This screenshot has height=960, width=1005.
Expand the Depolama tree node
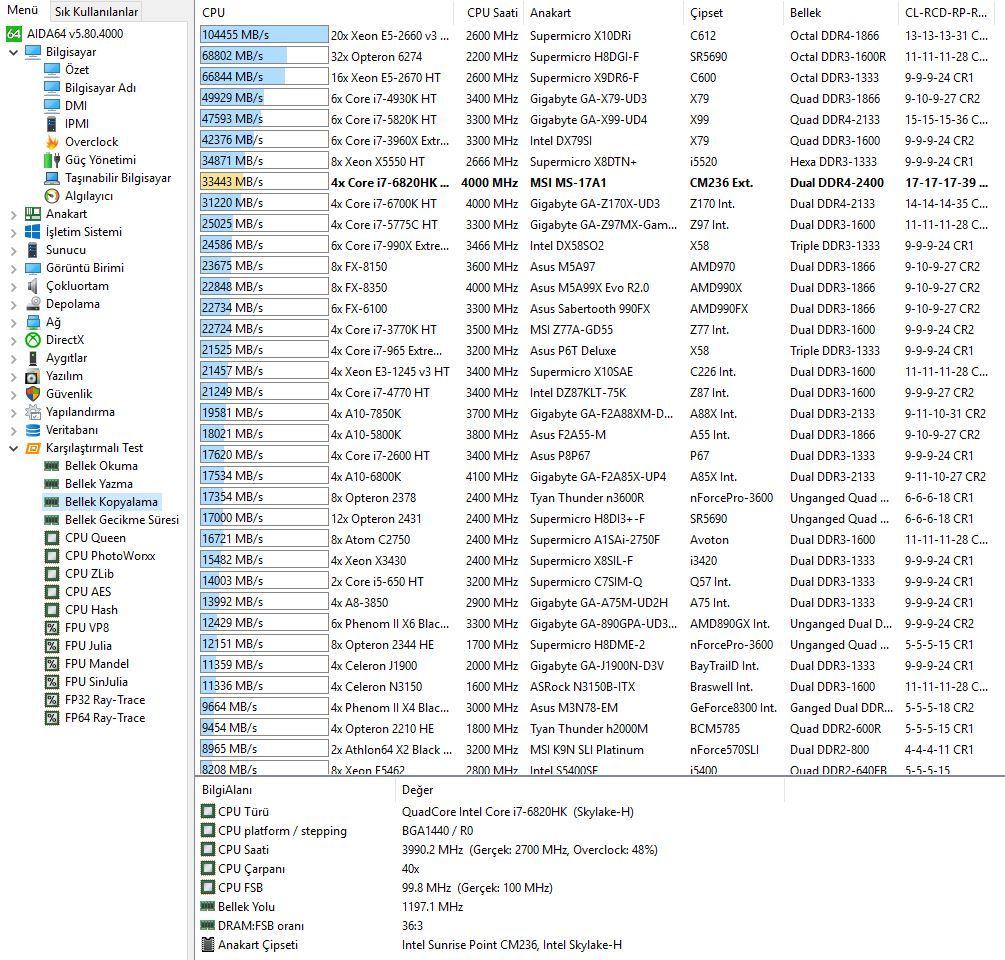click(x=13, y=304)
